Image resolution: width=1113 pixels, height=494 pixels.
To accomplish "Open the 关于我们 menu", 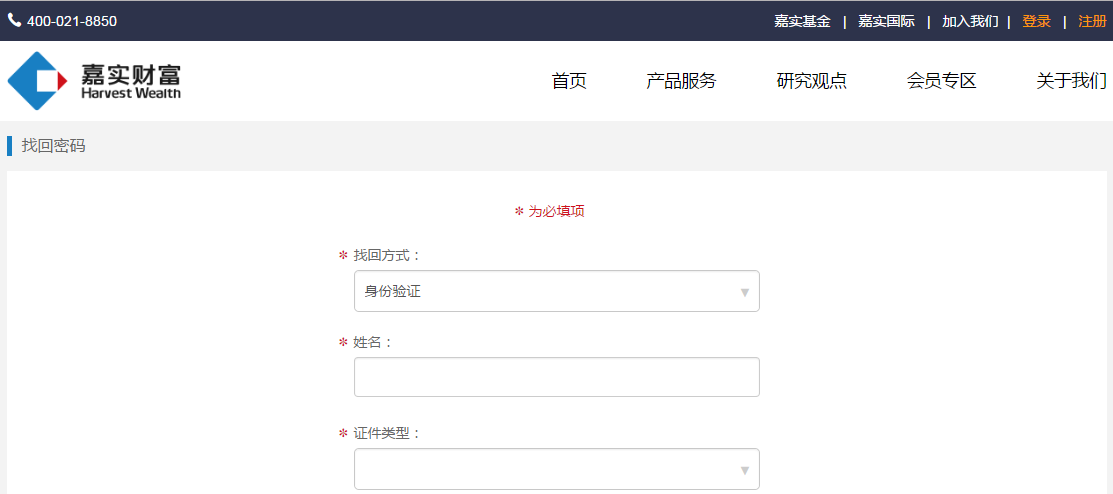I will pyautogui.click(x=1072, y=81).
